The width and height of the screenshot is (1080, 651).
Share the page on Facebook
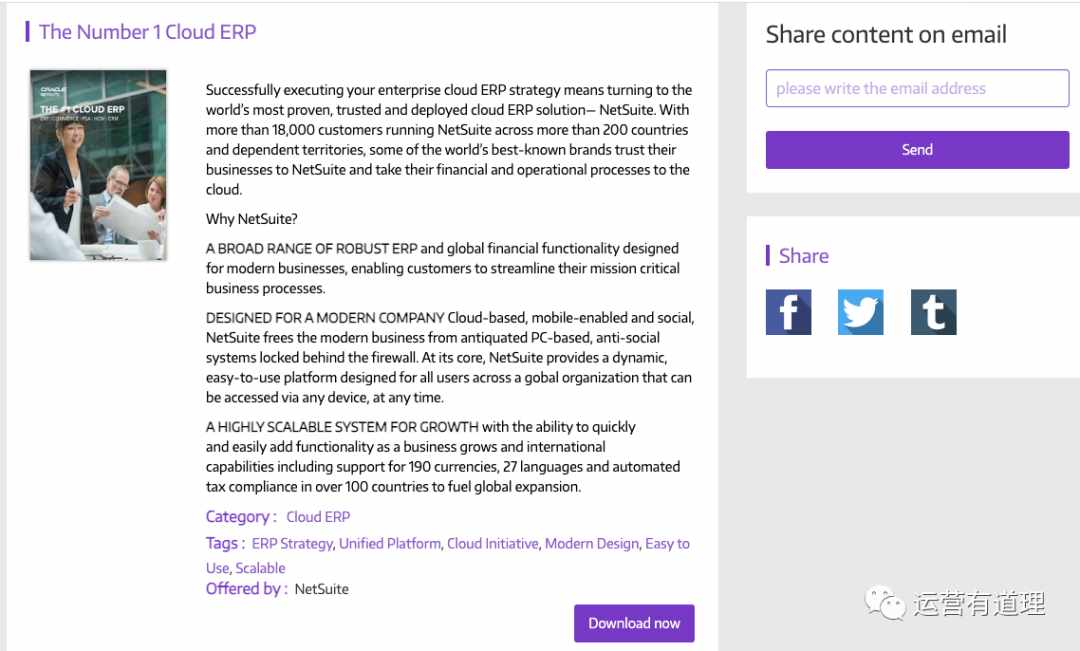pyautogui.click(x=788, y=312)
